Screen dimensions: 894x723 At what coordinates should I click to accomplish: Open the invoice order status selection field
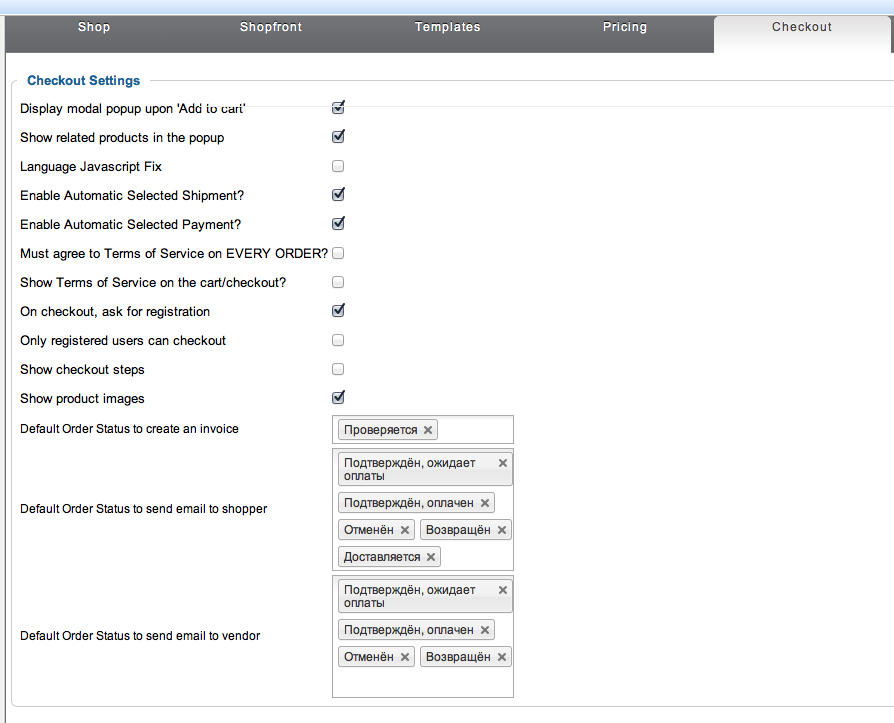(475, 430)
